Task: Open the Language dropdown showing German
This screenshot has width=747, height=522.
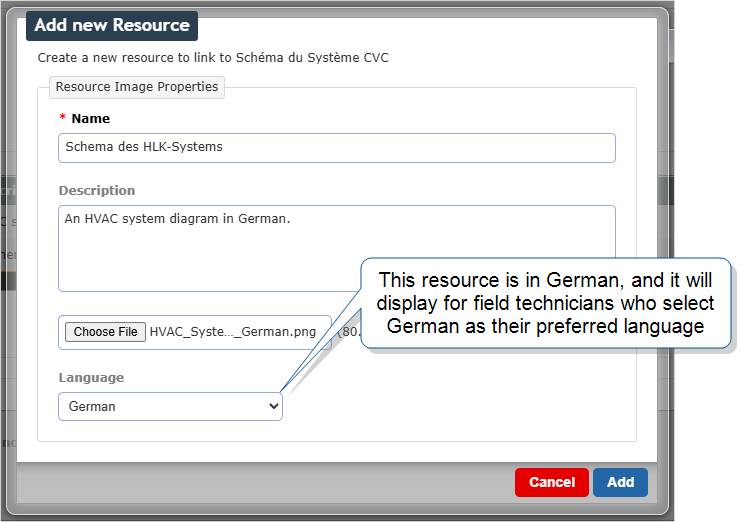Action: tap(171, 406)
